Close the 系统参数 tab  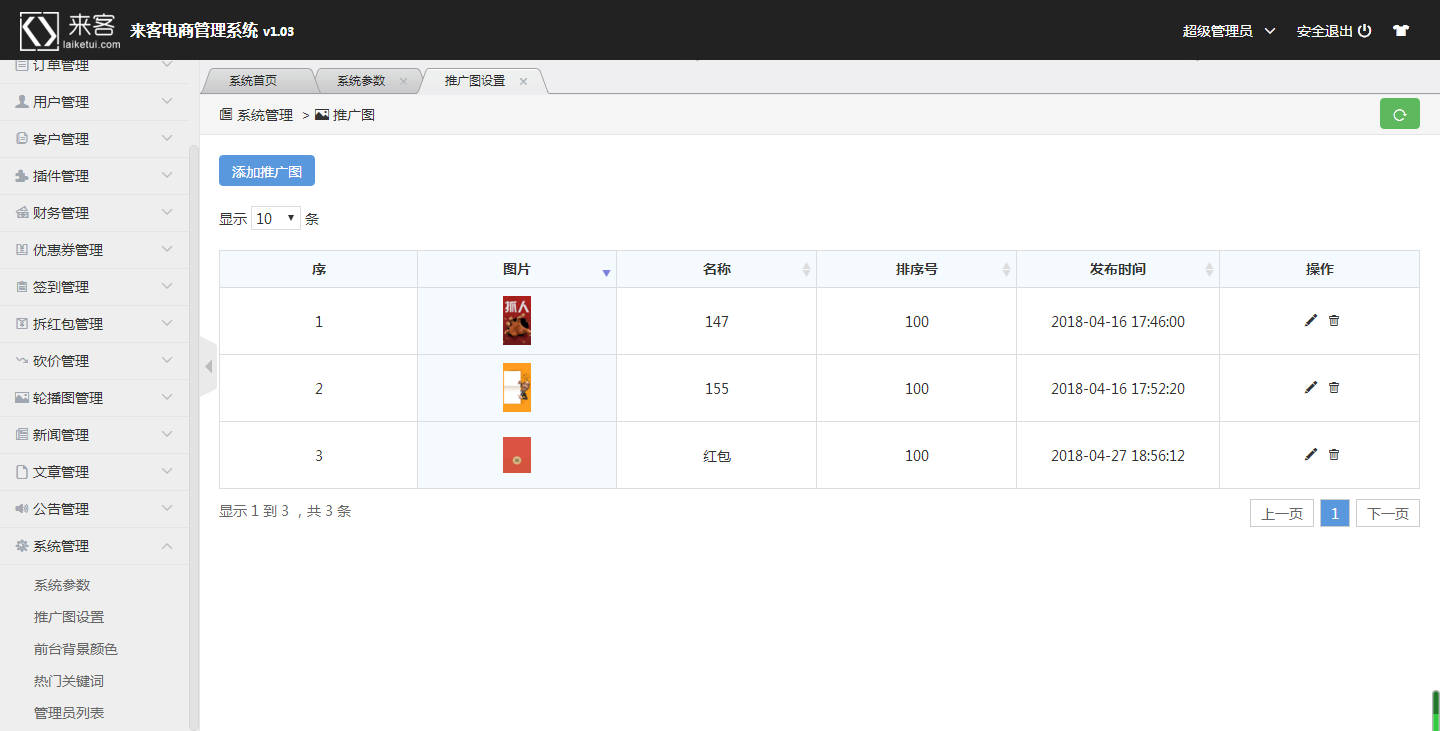pyautogui.click(x=403, y=81)
